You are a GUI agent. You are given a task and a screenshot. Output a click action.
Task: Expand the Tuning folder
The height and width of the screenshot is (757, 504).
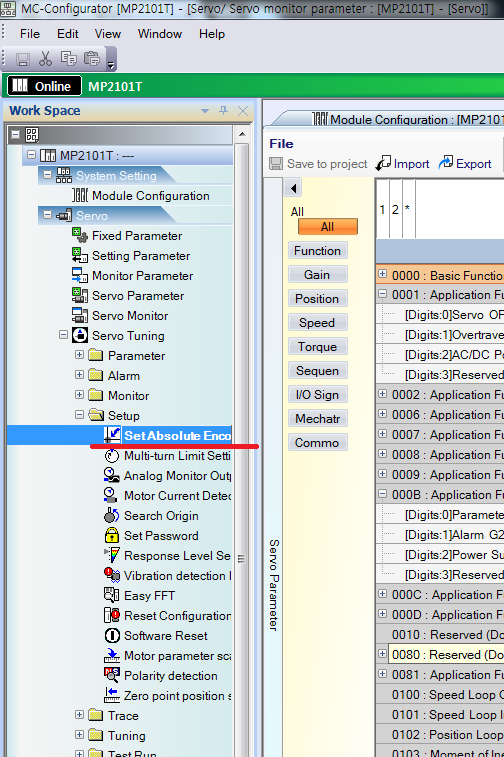[79, 734]
